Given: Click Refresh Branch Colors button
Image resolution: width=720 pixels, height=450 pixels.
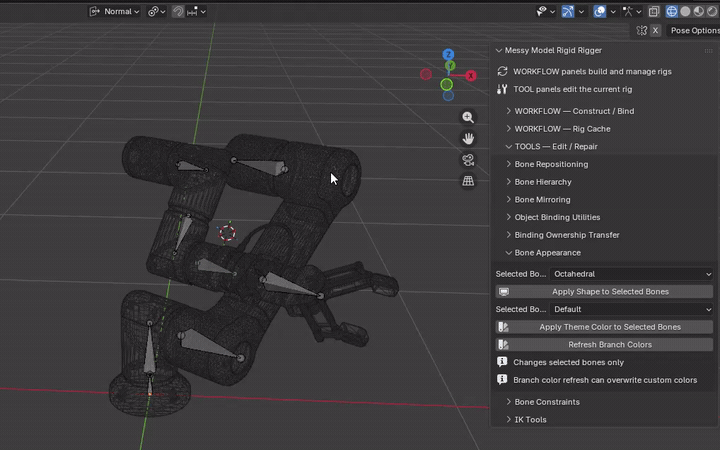Looking at the screenshot, I should (604, 344).
